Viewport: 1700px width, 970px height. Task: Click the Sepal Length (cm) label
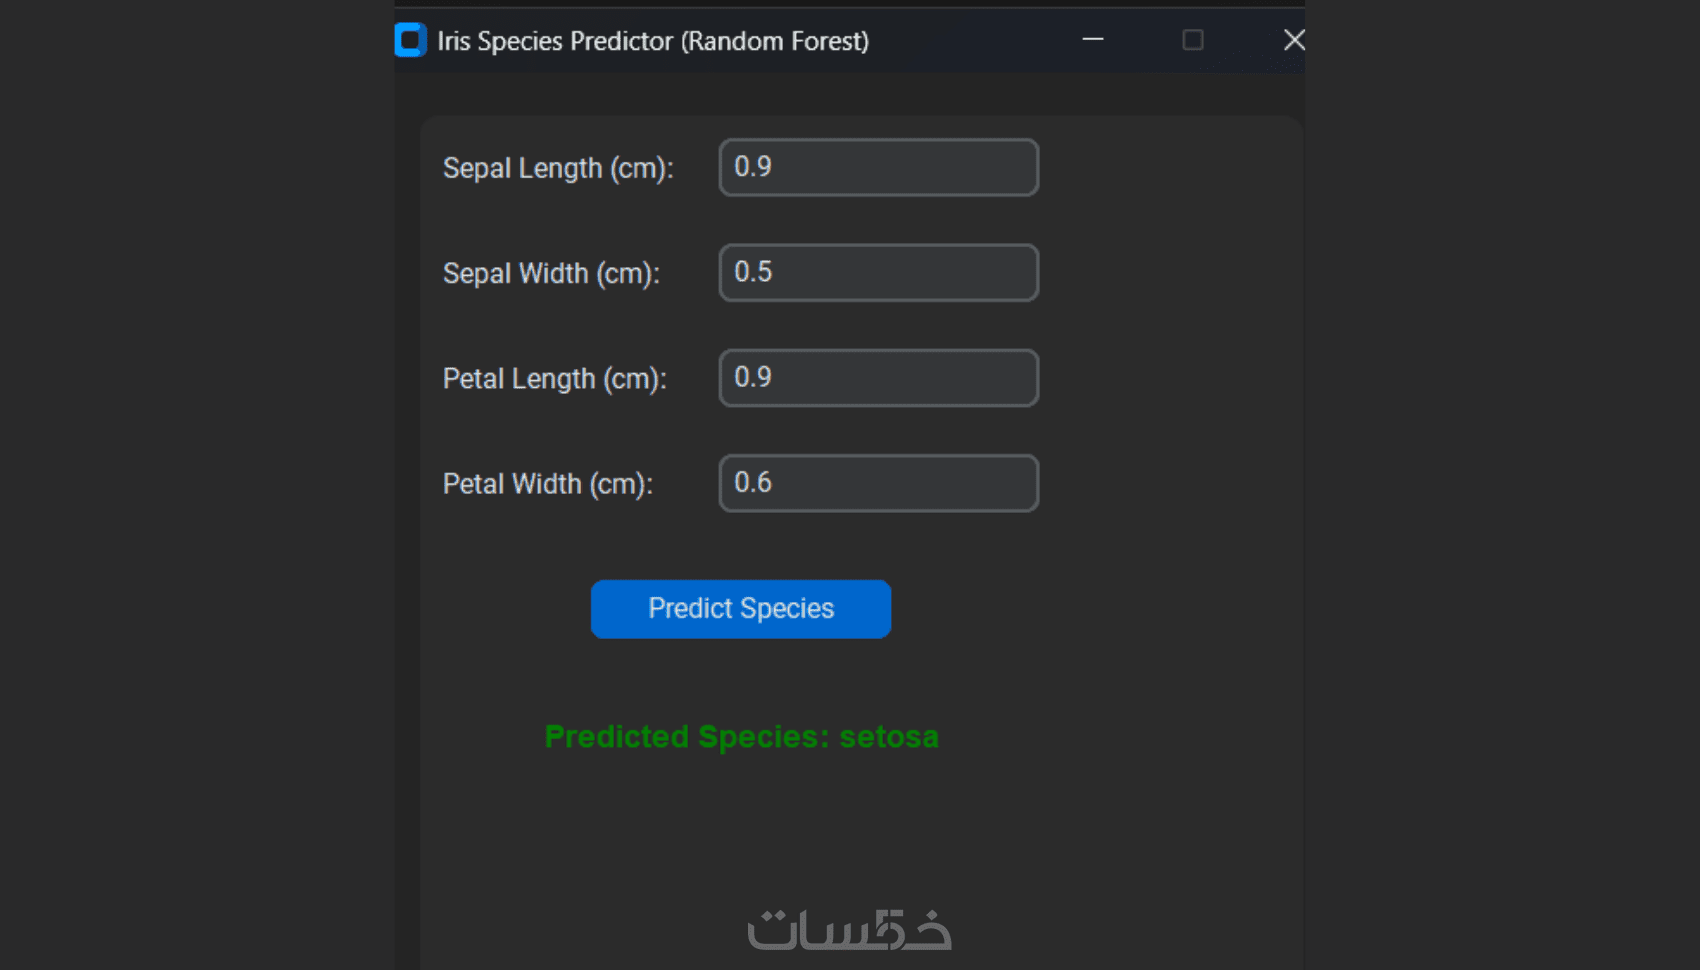click(x=558, y=168)
